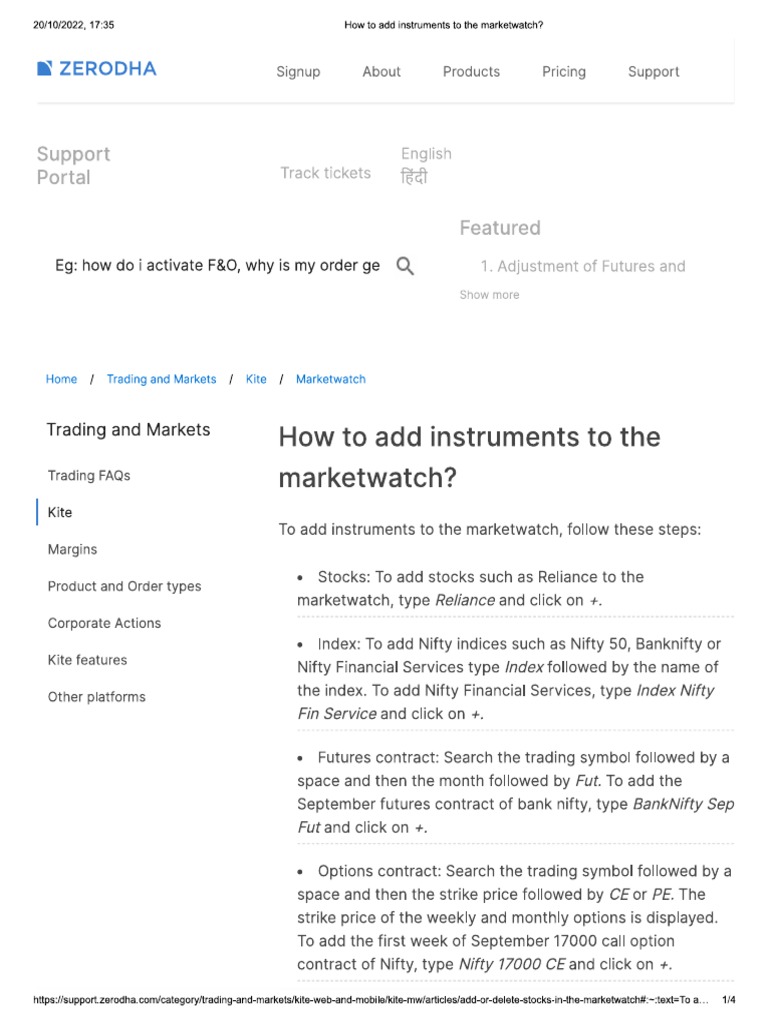768x1024 pixels.
Task: Click the search magnifier icon
Action: tap(405, 266)
